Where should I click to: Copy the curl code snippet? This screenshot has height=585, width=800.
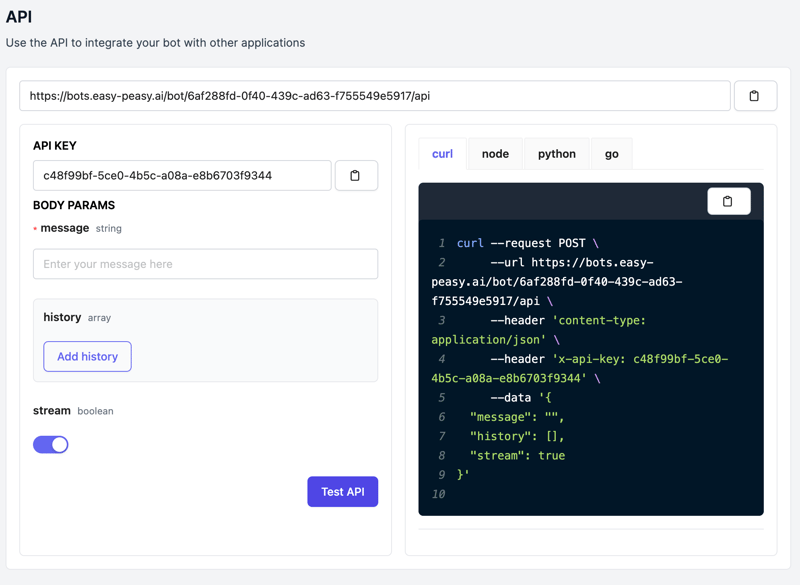click(x=728, y=201)
